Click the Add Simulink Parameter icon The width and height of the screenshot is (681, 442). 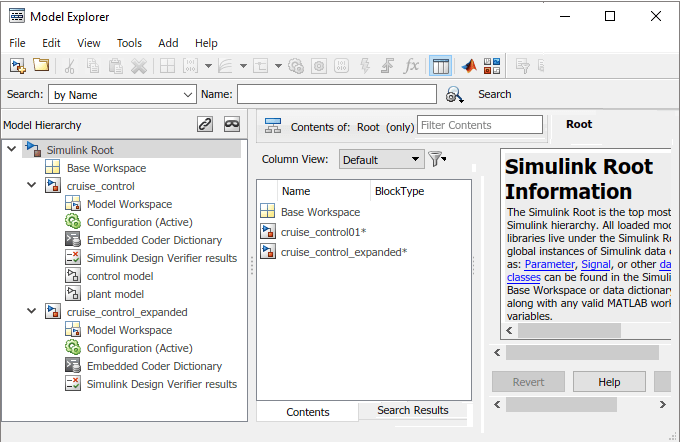coord(190,66)
